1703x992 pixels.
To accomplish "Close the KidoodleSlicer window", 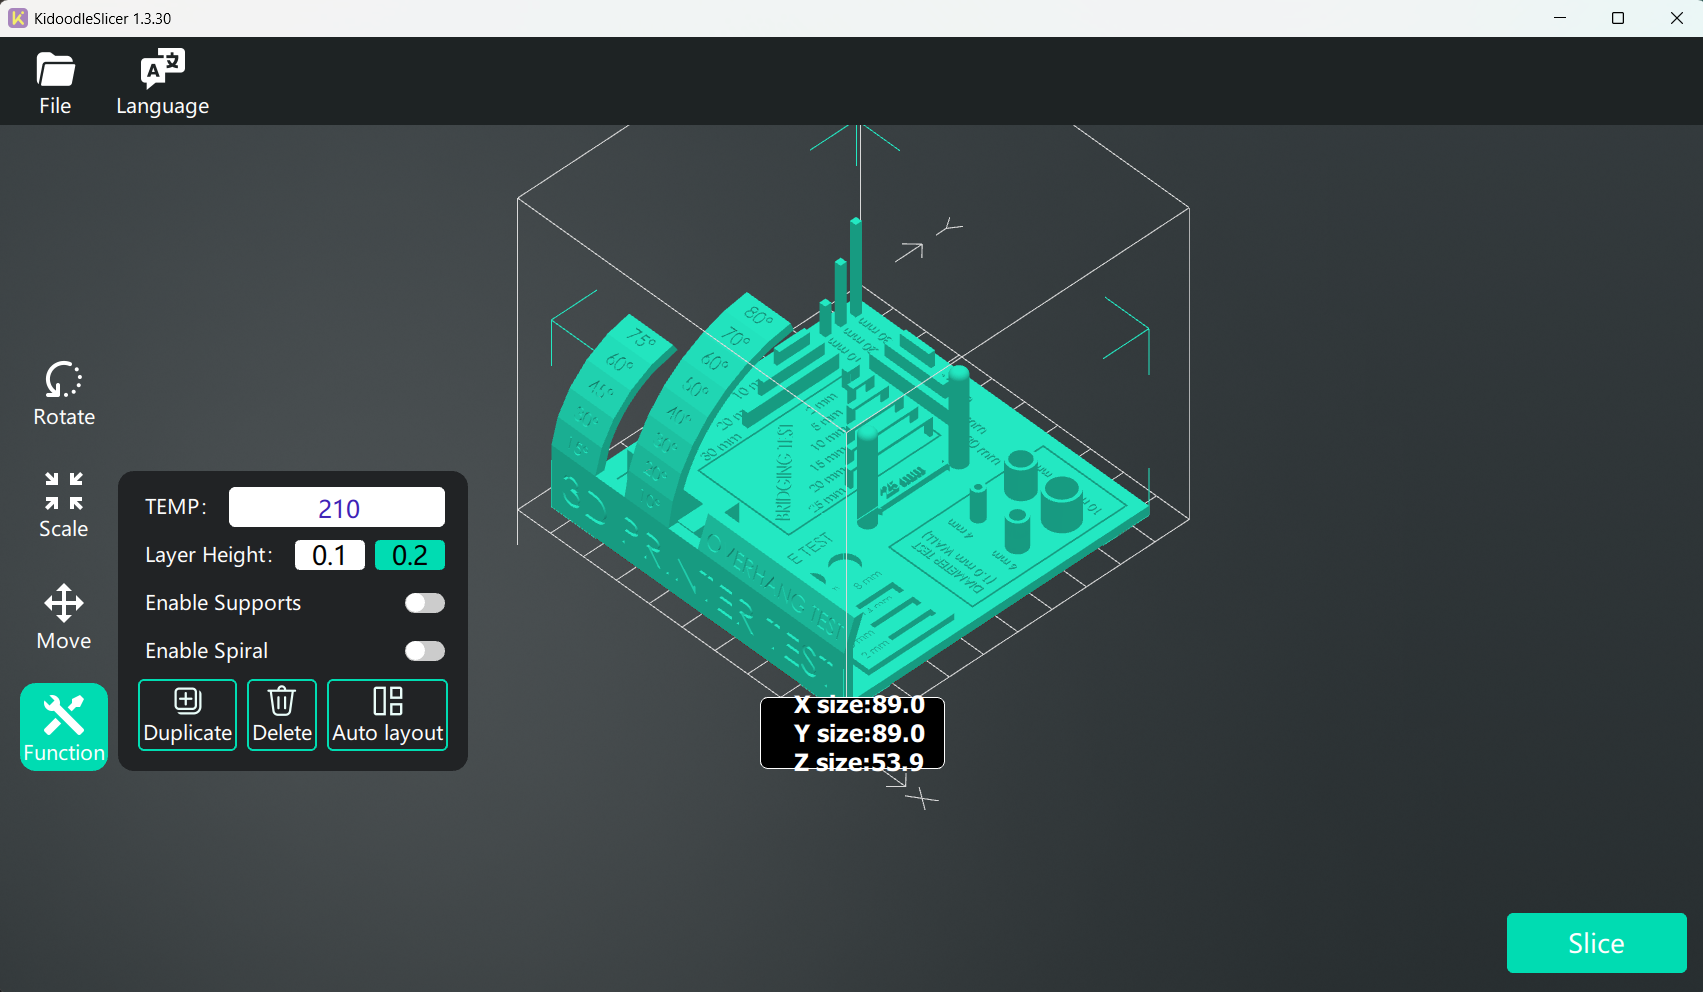I will [1676, 18].
